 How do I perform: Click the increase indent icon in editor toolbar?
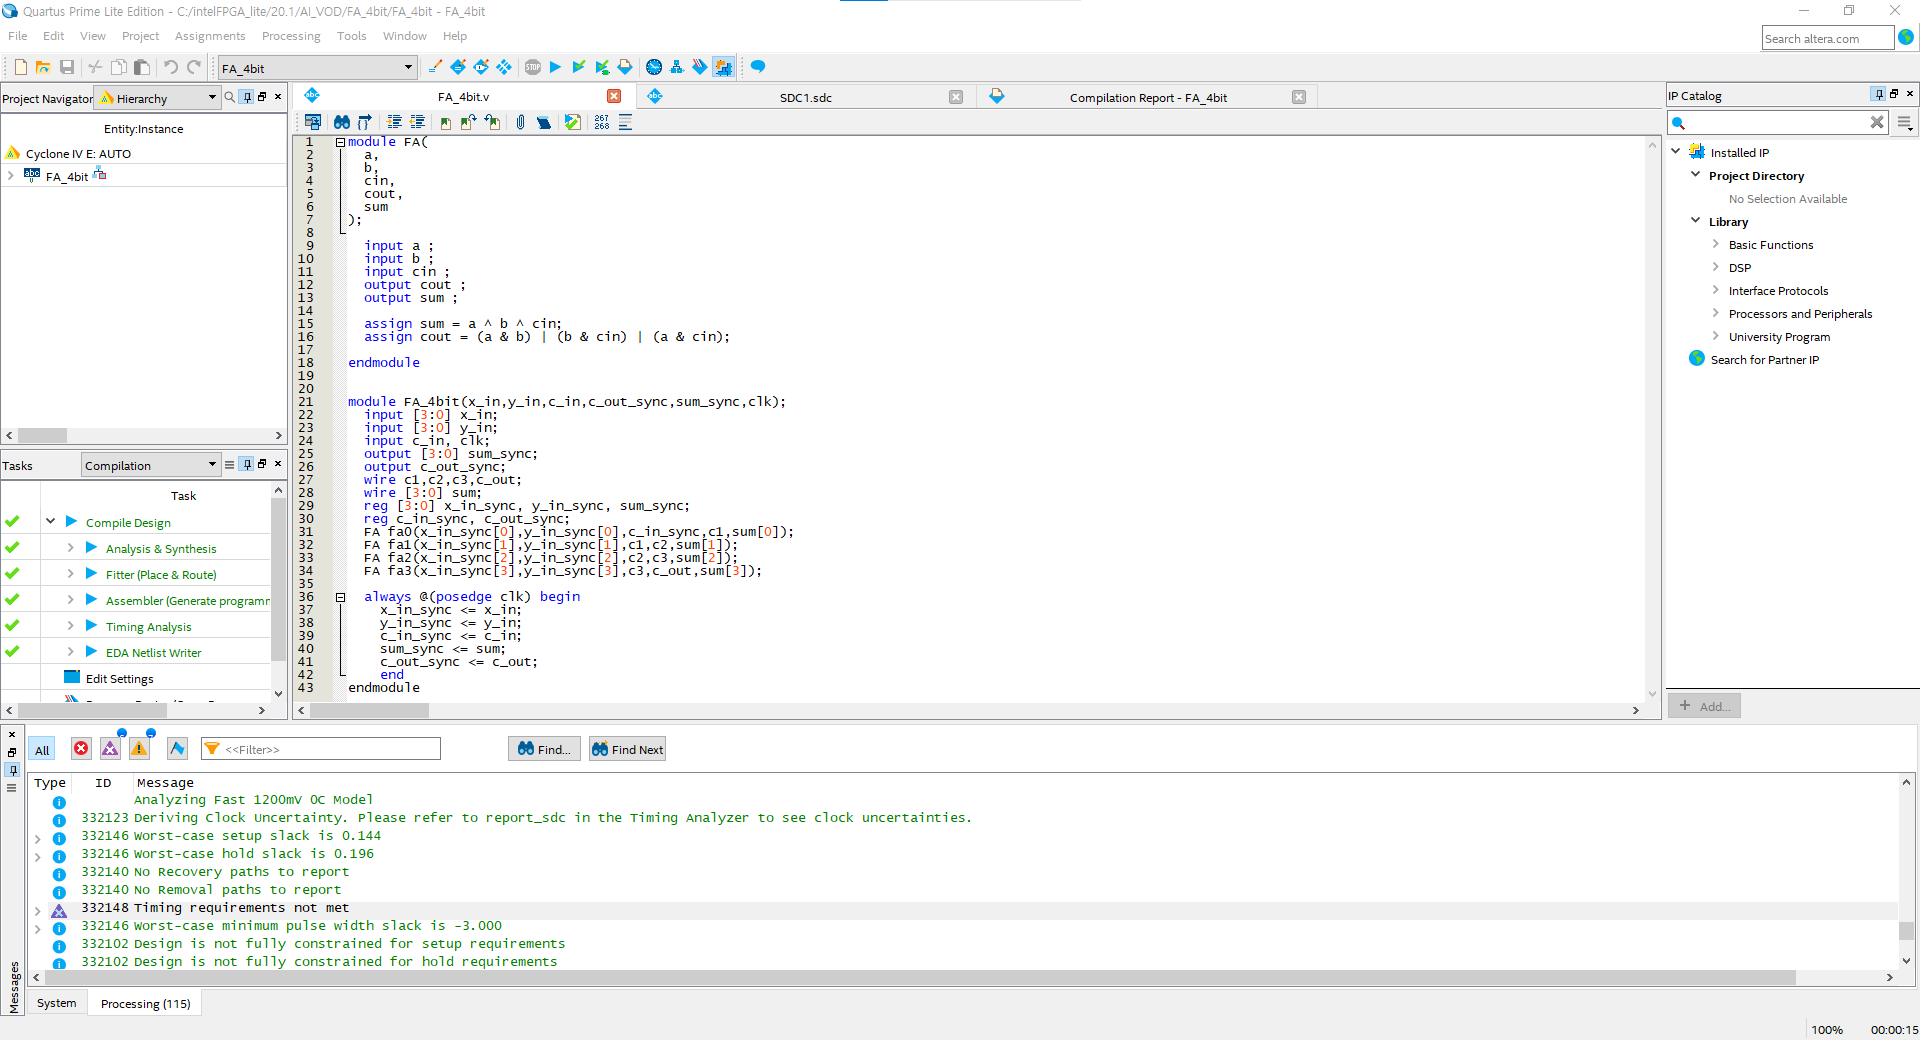[x=394, y=122]
